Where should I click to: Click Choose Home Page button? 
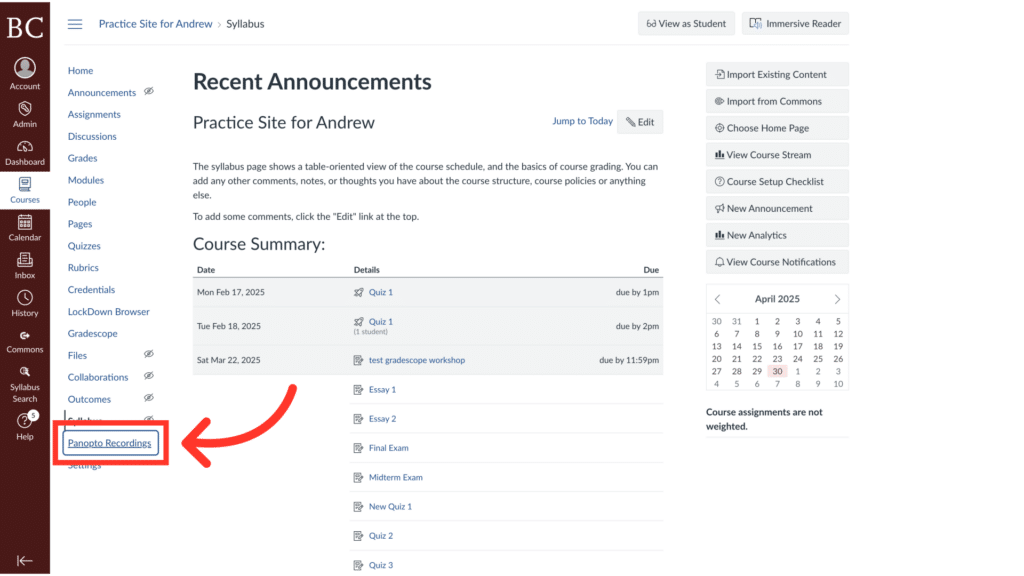(x=777, y=128)
